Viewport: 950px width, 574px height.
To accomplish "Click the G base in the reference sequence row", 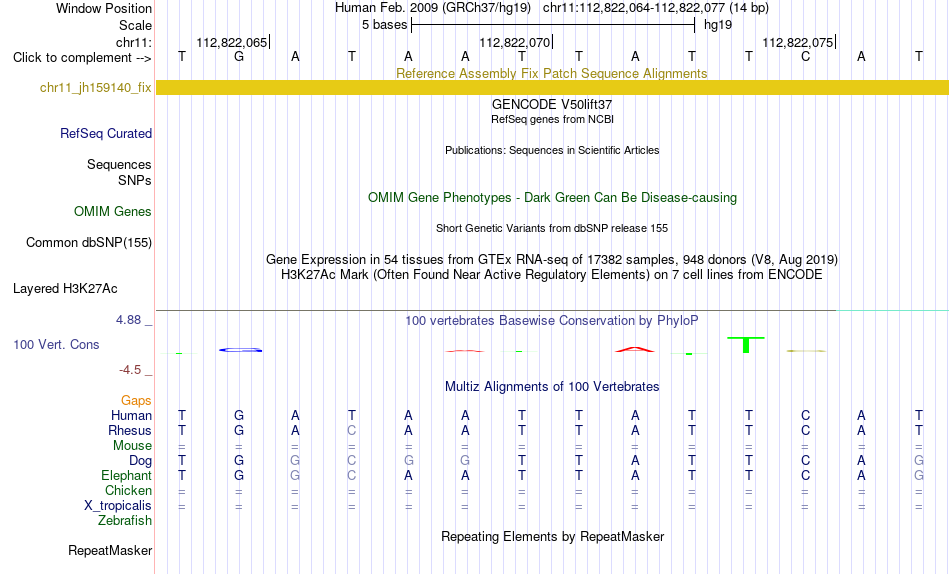I will click(239, 56).
